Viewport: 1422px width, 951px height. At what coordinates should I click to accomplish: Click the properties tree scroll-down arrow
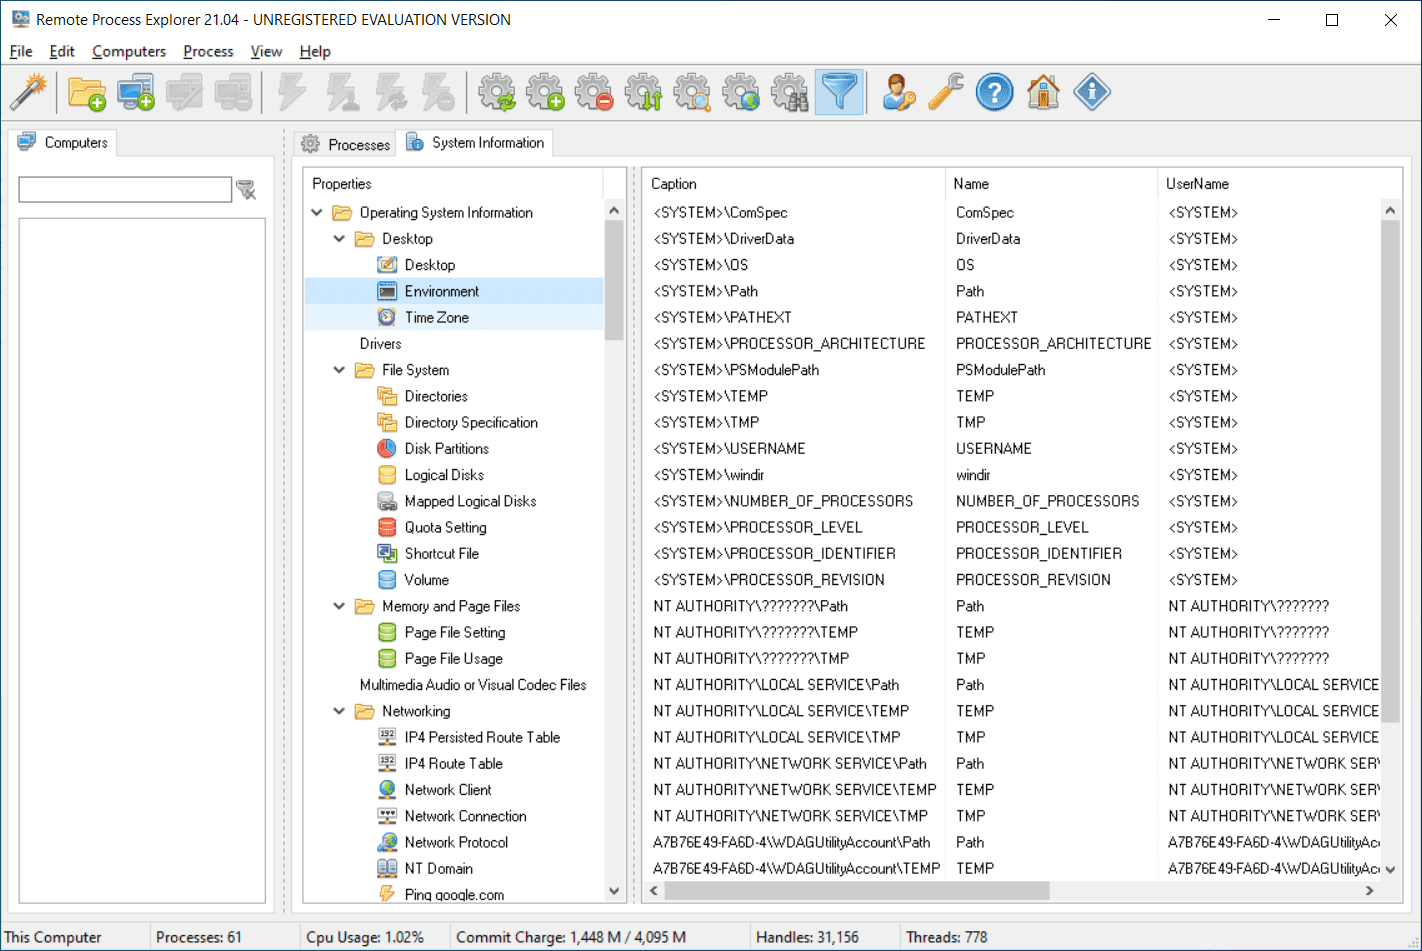pyautogui.click(x=614, y=891)
